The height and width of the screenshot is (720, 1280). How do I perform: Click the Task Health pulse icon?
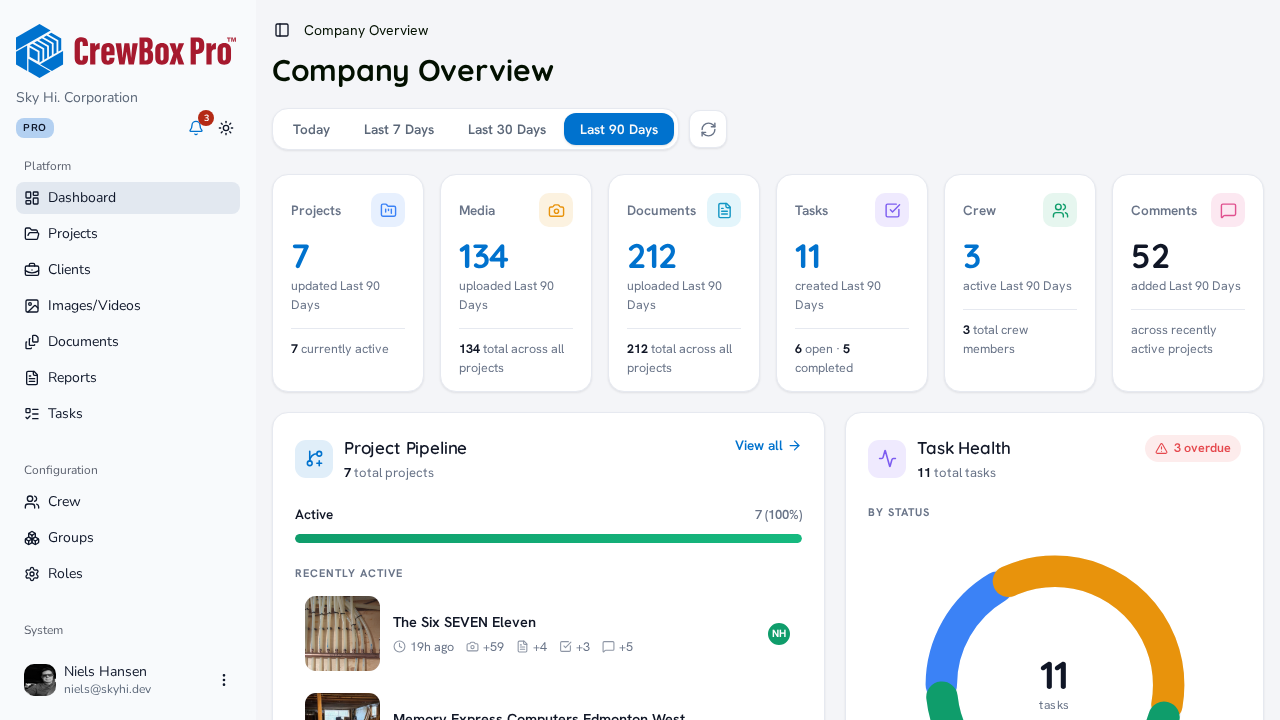click(887, 459)
